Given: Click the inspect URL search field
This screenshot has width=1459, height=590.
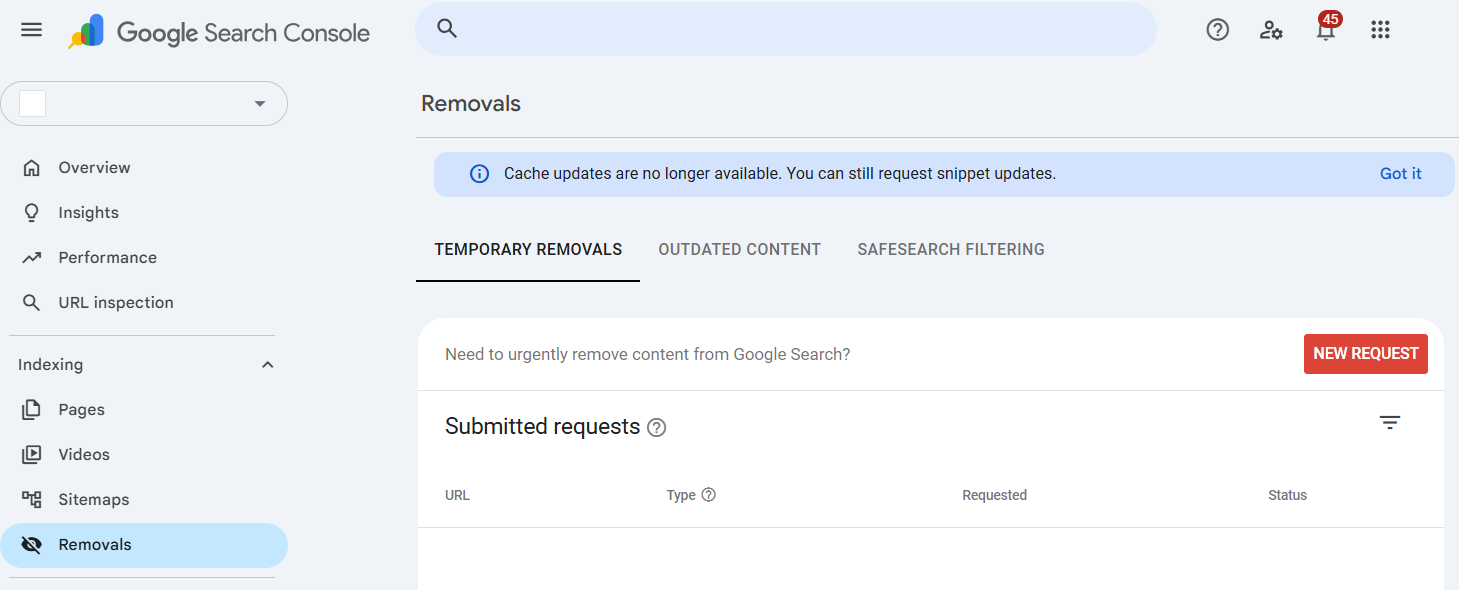Looking at the screenshot, I should pos(786,29).
